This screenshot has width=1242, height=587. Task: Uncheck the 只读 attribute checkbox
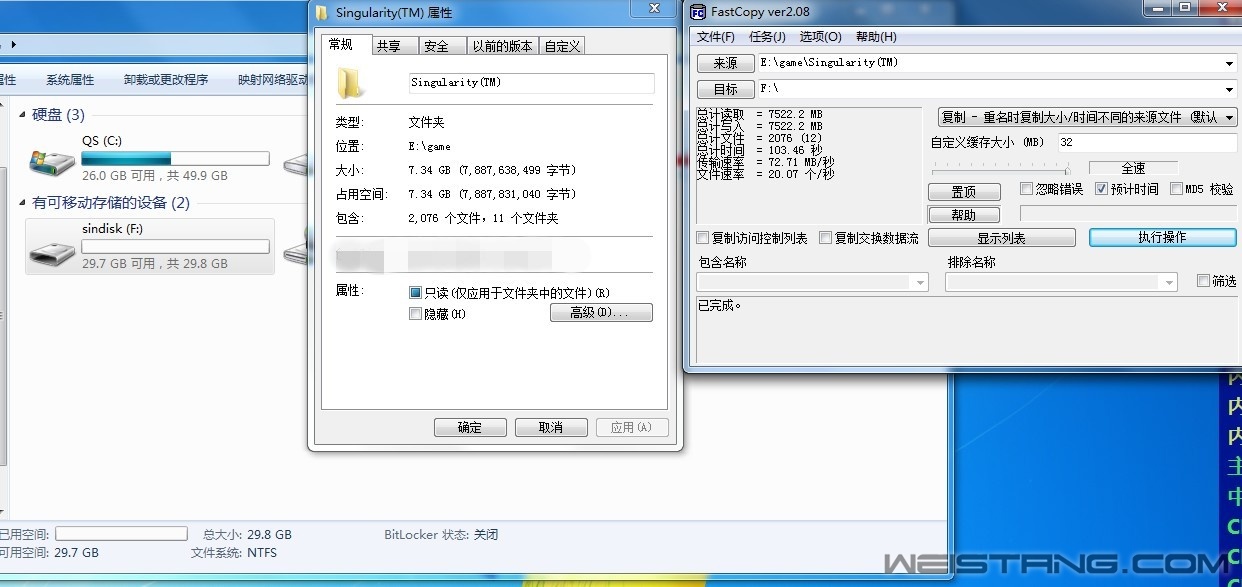(415, 290)
